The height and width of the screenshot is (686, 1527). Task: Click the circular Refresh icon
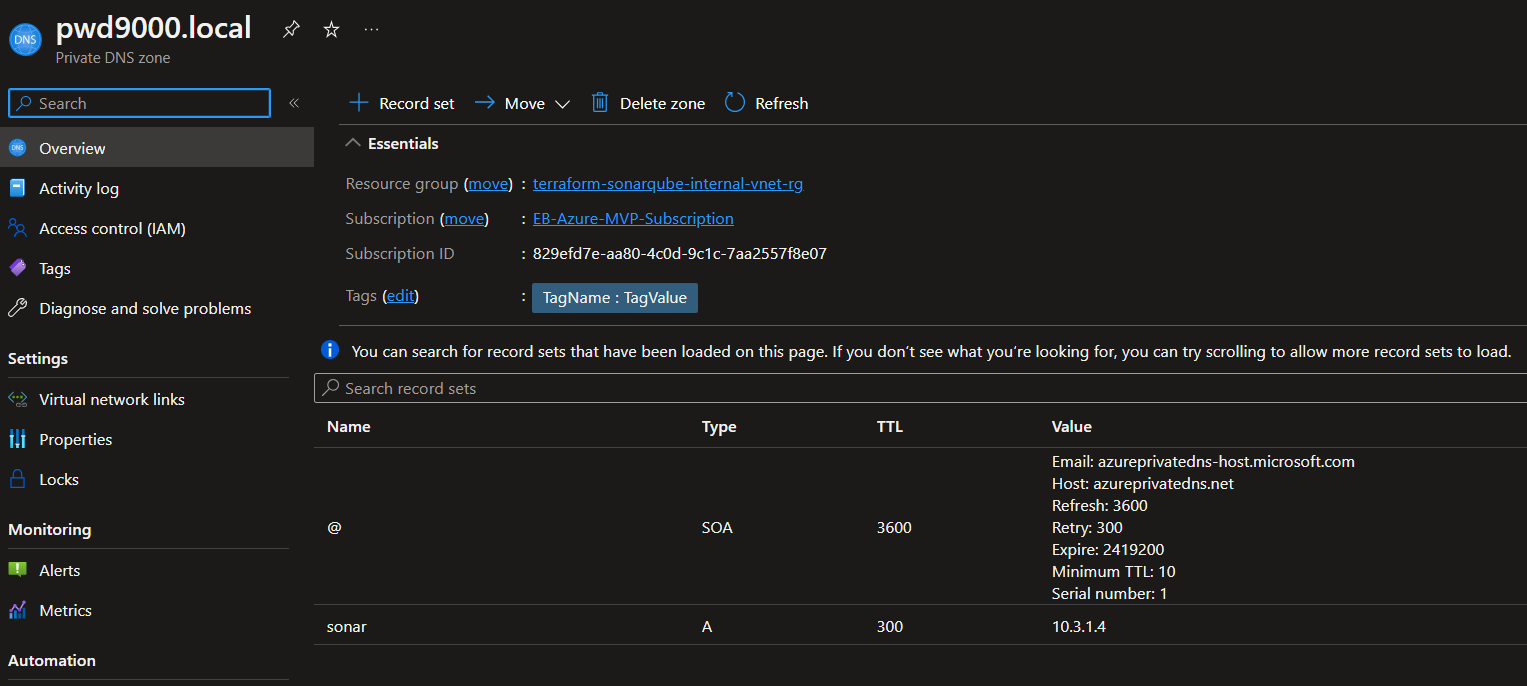tap(735, 102)
